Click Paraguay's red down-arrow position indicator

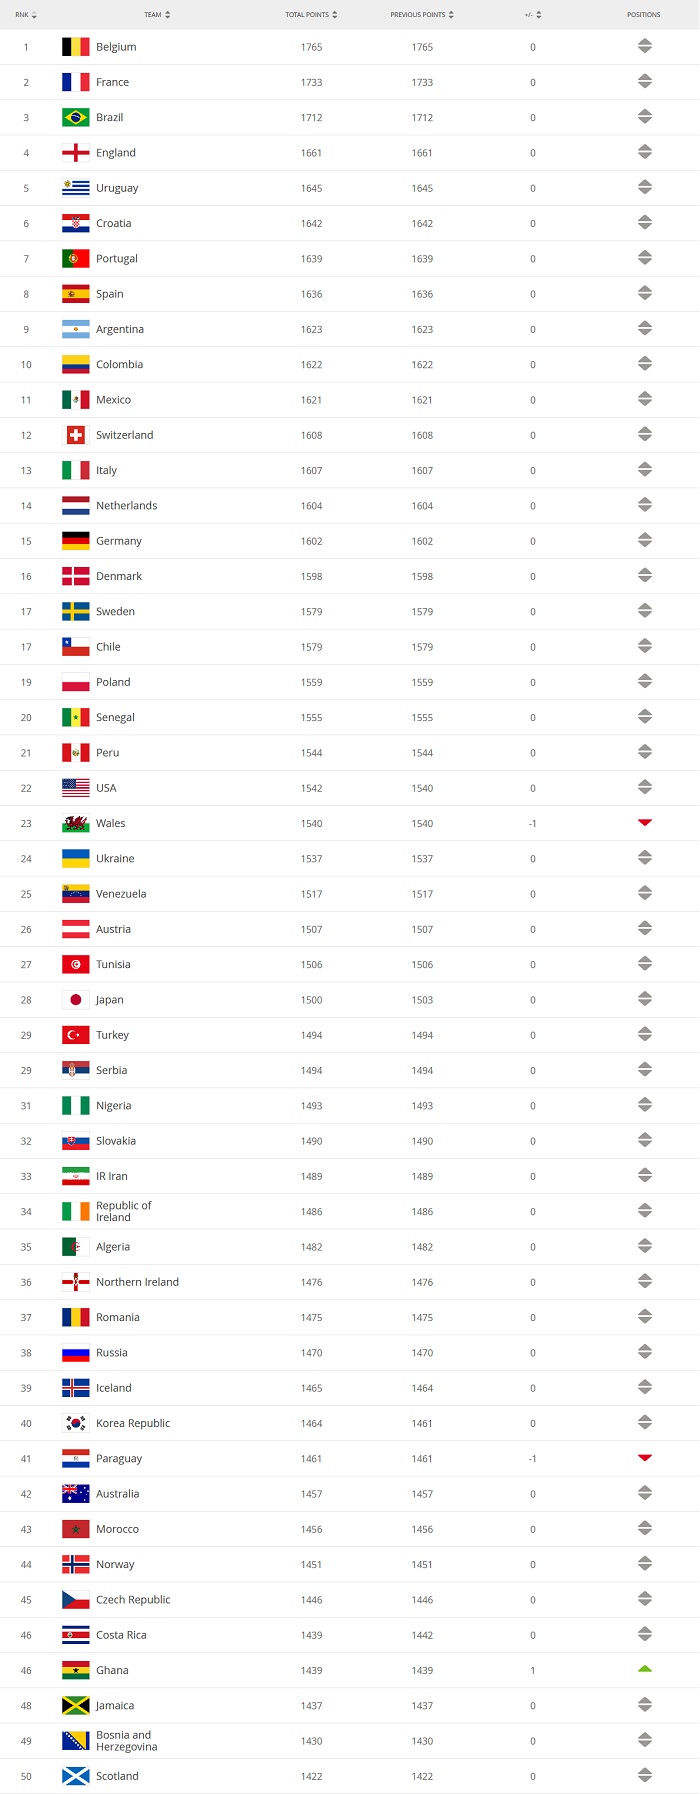point(645,1457)
